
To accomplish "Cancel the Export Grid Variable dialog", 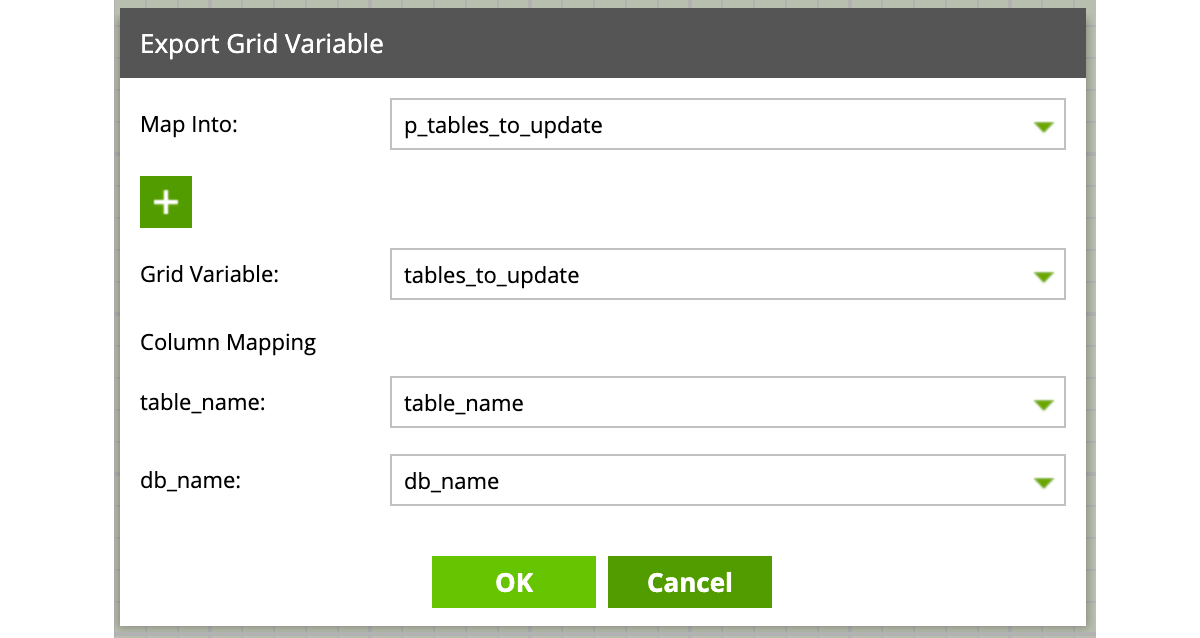I will (x=690, y=582).
